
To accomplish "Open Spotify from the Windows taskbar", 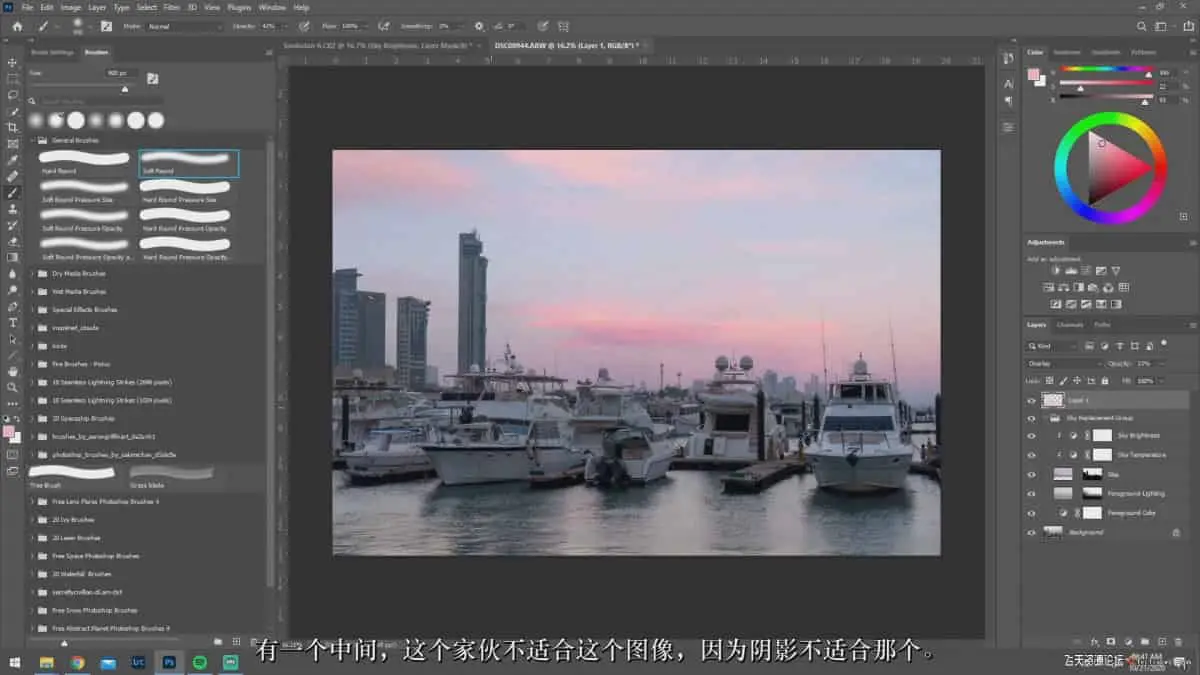I will tap(199, 662).
